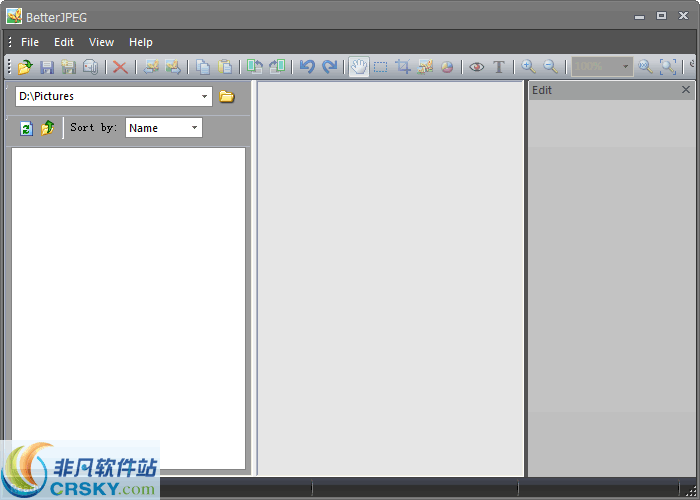Open the Edit menu
This screenshot has width=700, height=500.
tap(64, 42)
